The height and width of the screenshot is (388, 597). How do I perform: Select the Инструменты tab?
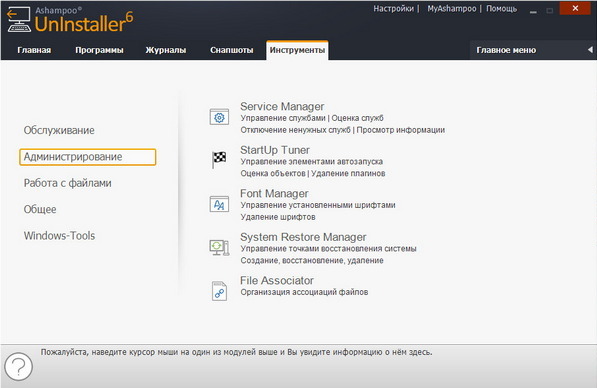(297, 50)
